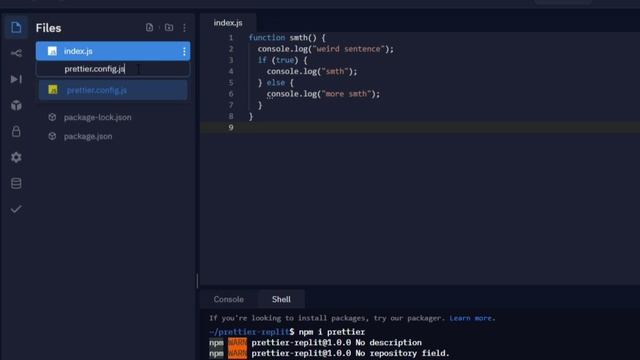This screenshot has width=640, height=360.
Task: Open the Unit tests checkmark icon
Action: pos(16,209)
